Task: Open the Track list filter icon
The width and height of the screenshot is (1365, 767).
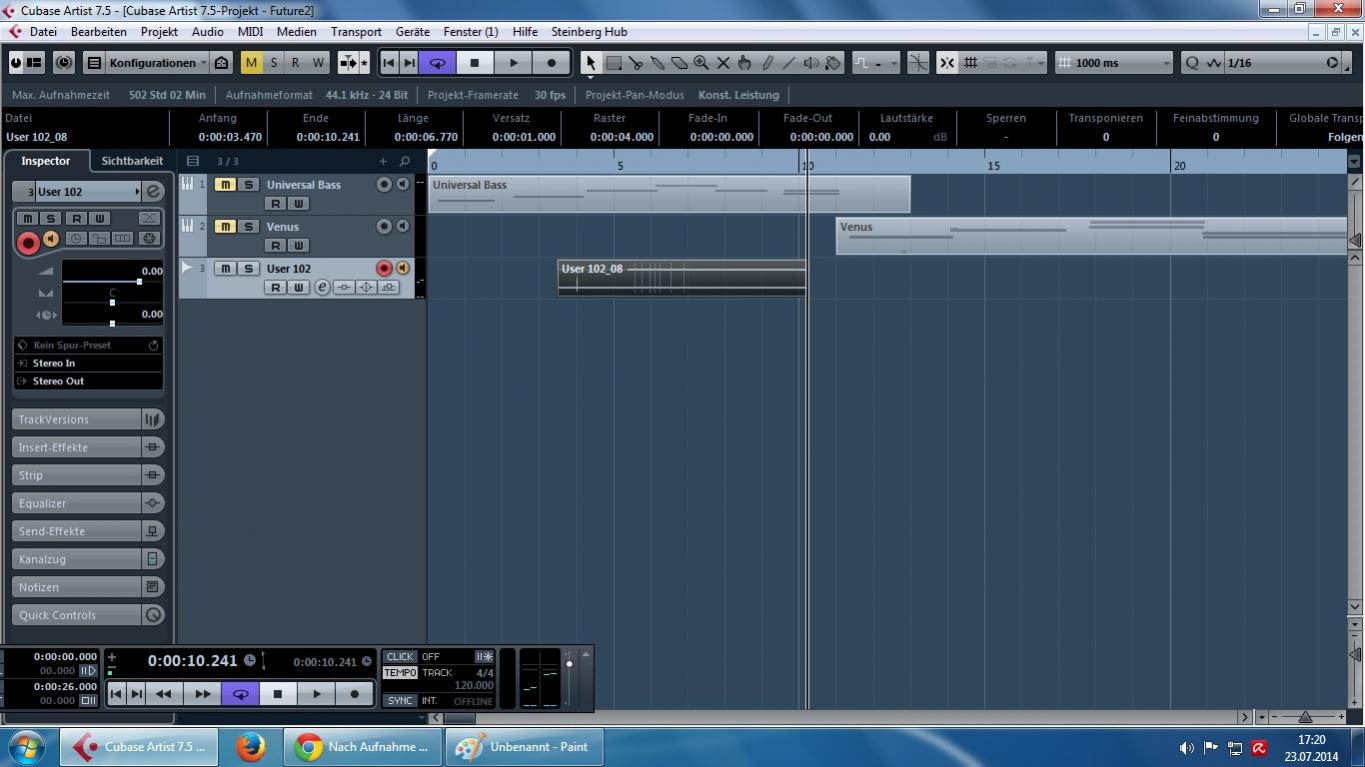Action: coord(193,161)
